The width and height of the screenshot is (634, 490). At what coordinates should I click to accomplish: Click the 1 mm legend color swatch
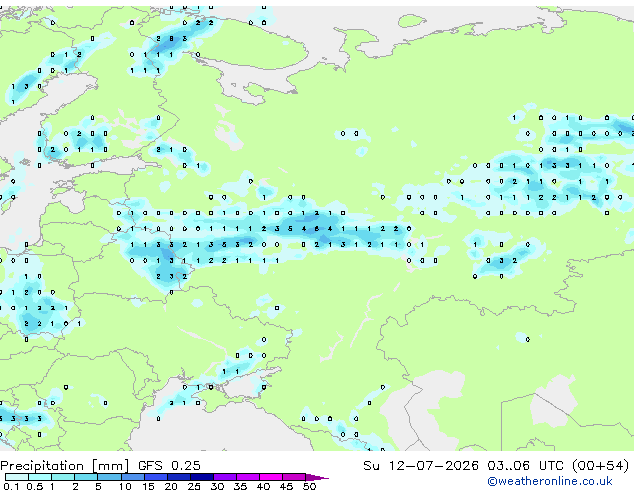click(x=63, y=477)
